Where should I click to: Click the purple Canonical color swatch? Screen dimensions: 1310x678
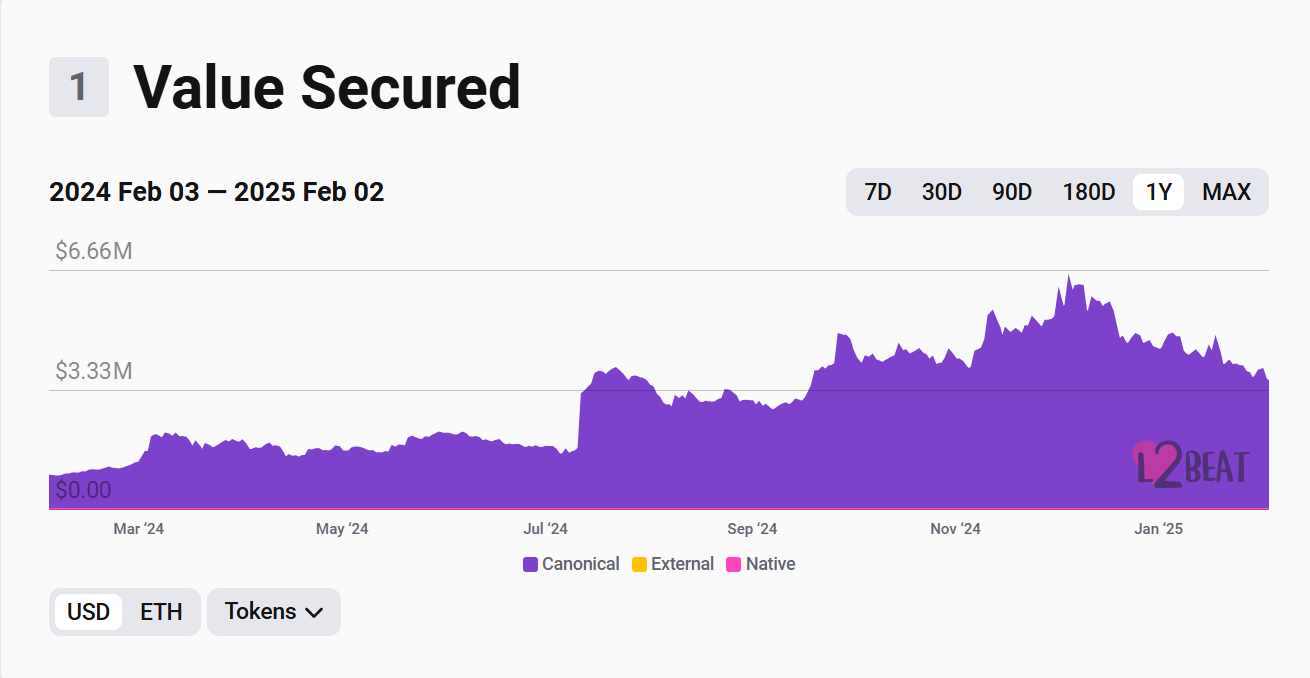click(531, 564)
